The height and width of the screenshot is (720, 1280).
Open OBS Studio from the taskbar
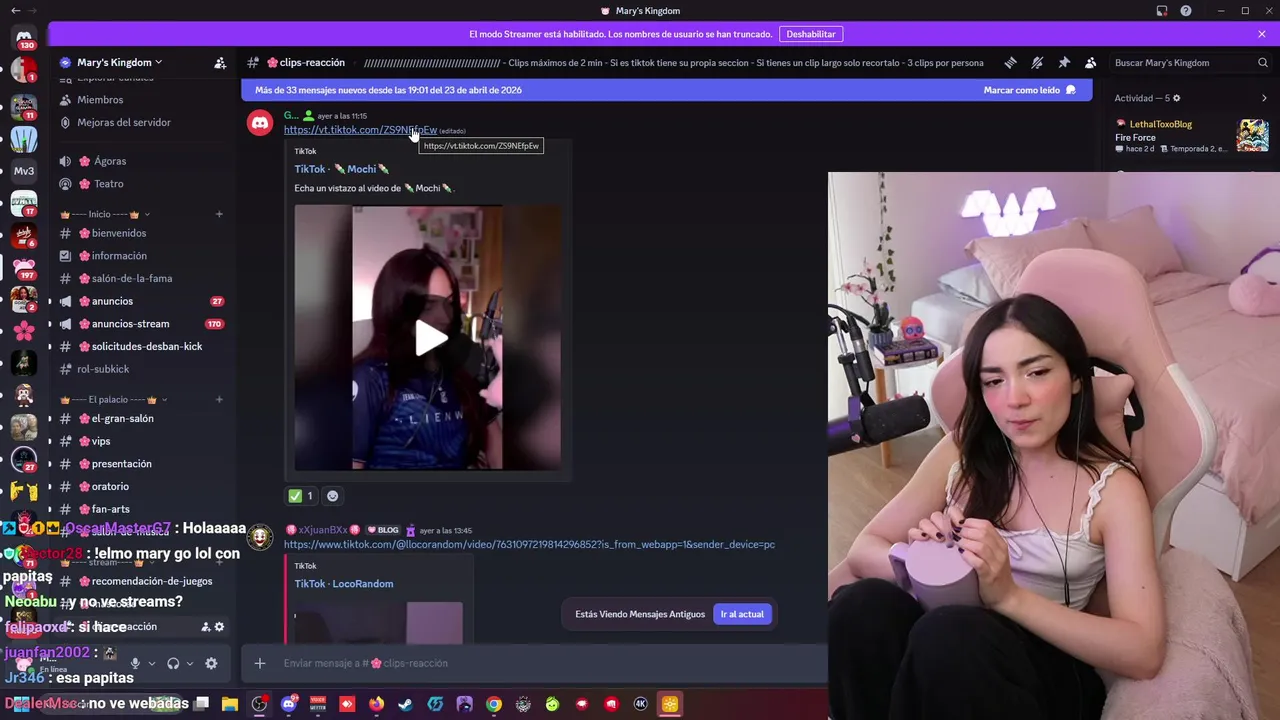click(x=259, y=704)
